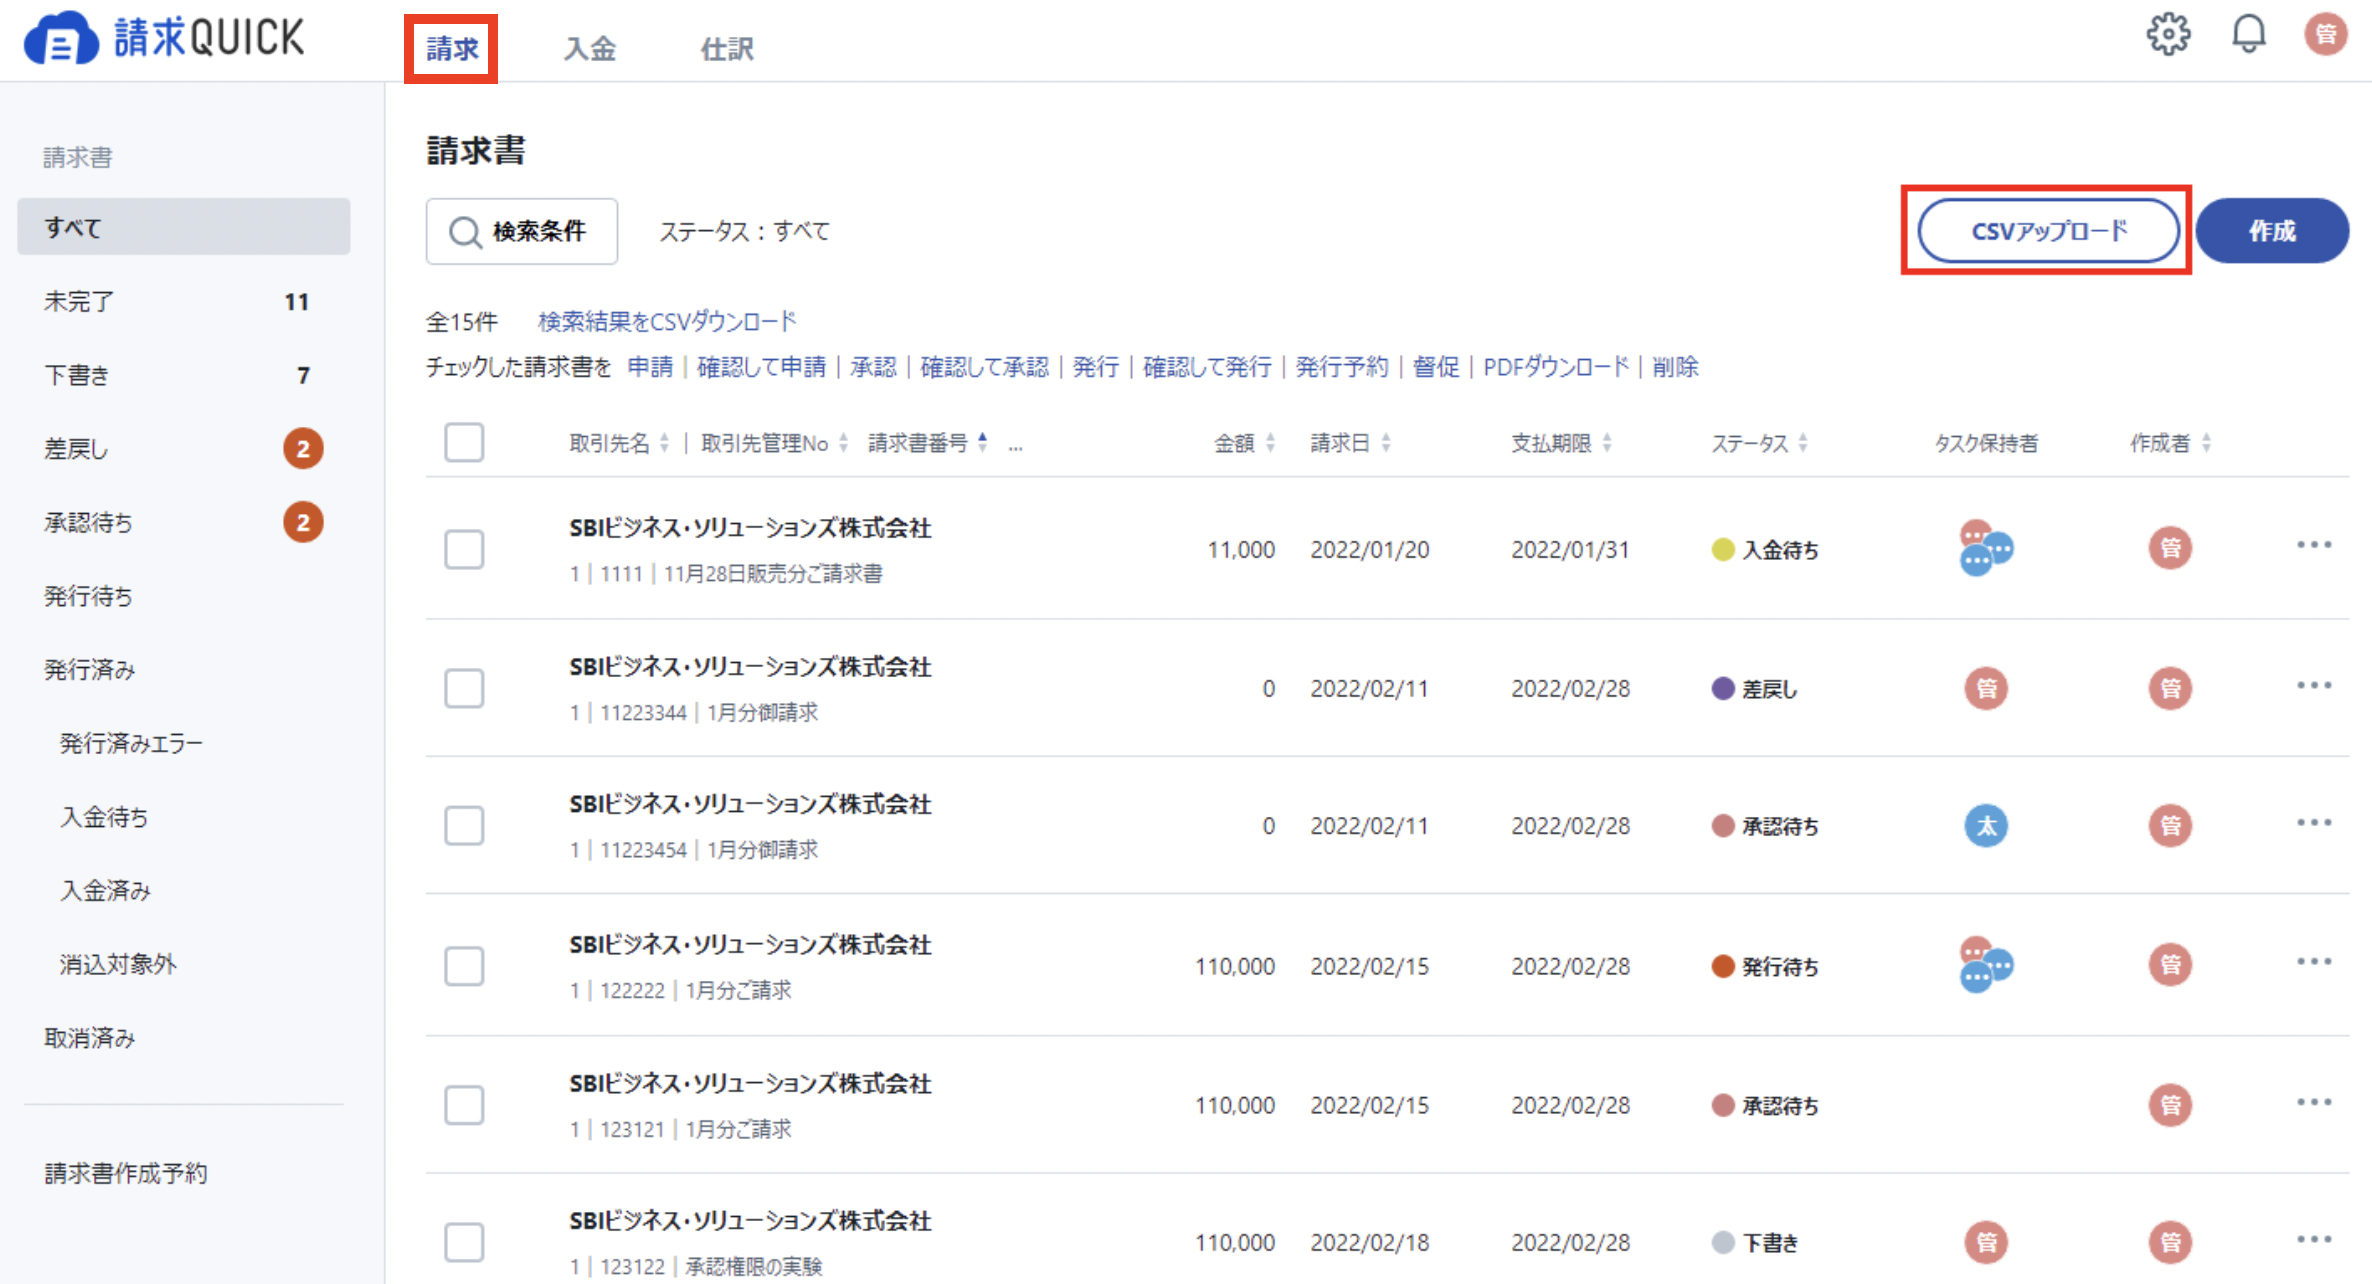Click the 発行予約 bulk action link
The height and width of the screenshot is (1284, 2372).
[x=1342, y=367]
